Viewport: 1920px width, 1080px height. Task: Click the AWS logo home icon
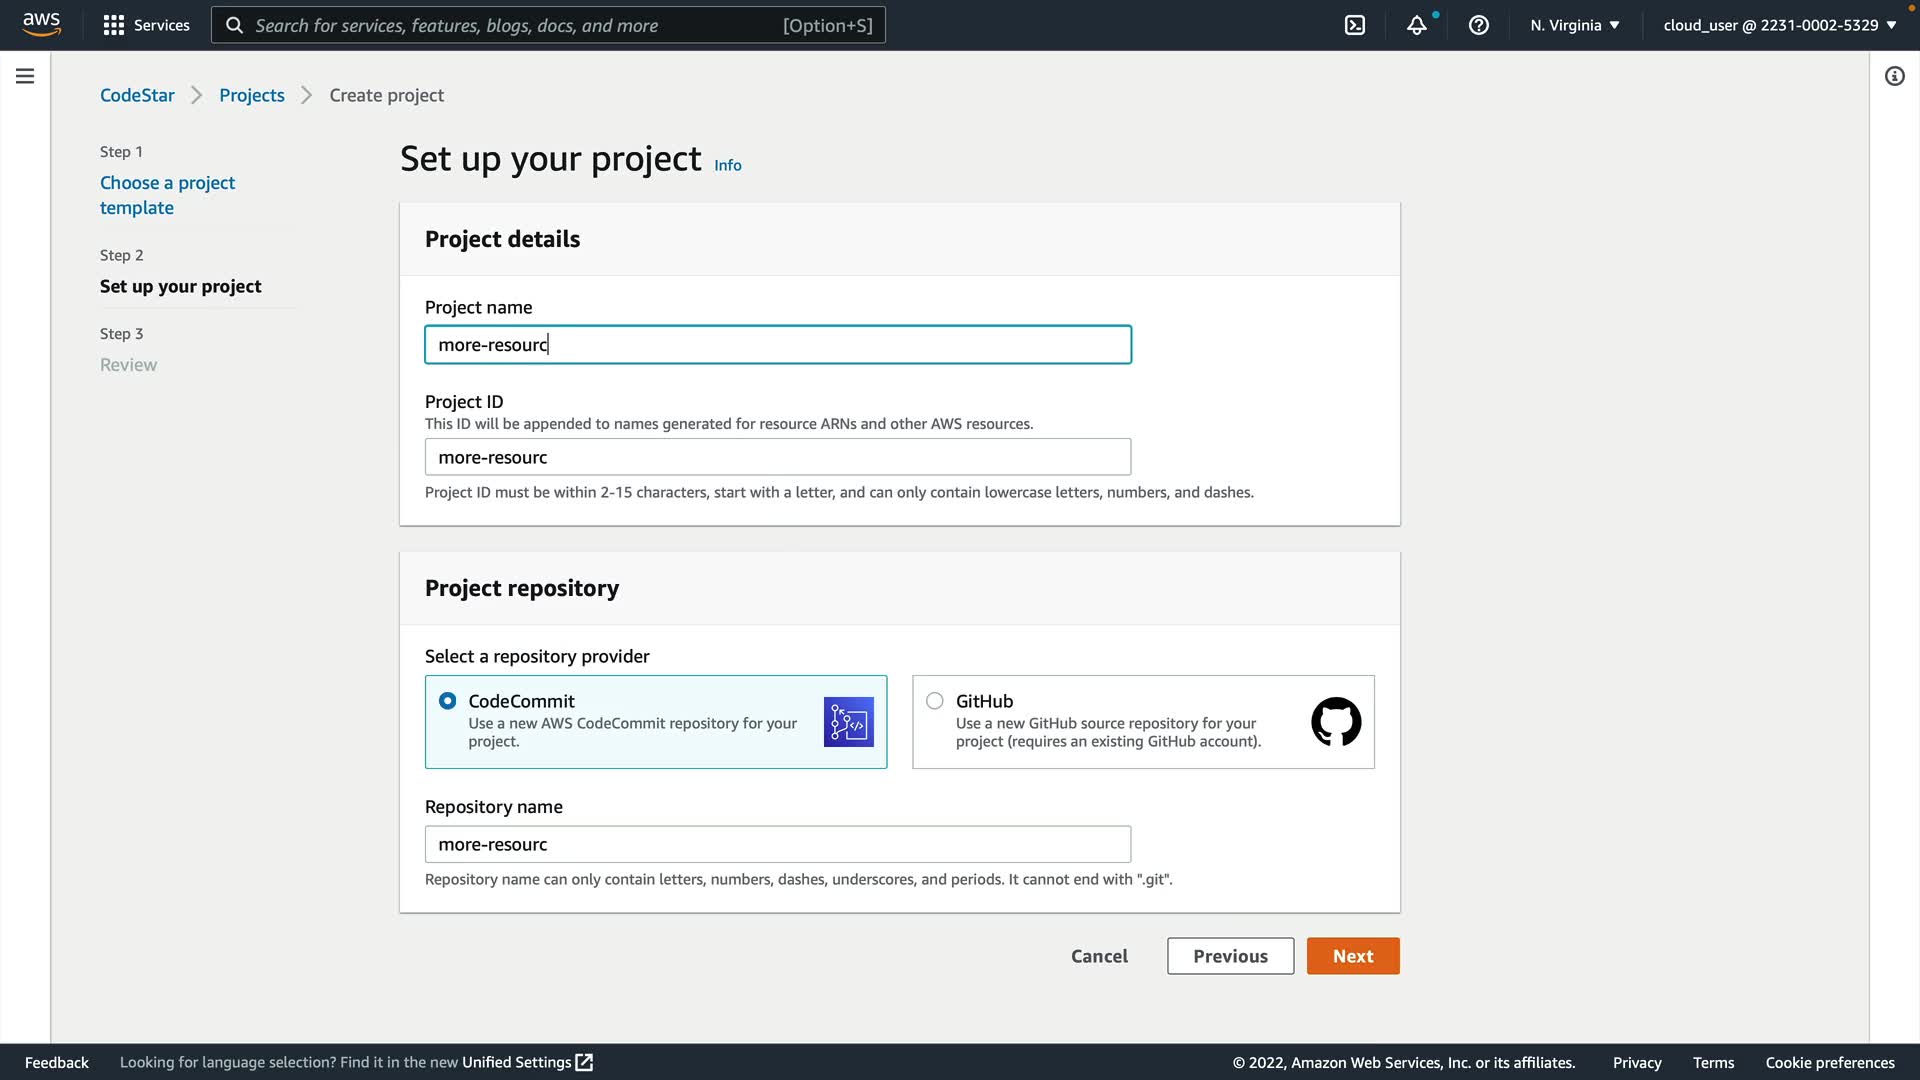[x=41, y=24]
